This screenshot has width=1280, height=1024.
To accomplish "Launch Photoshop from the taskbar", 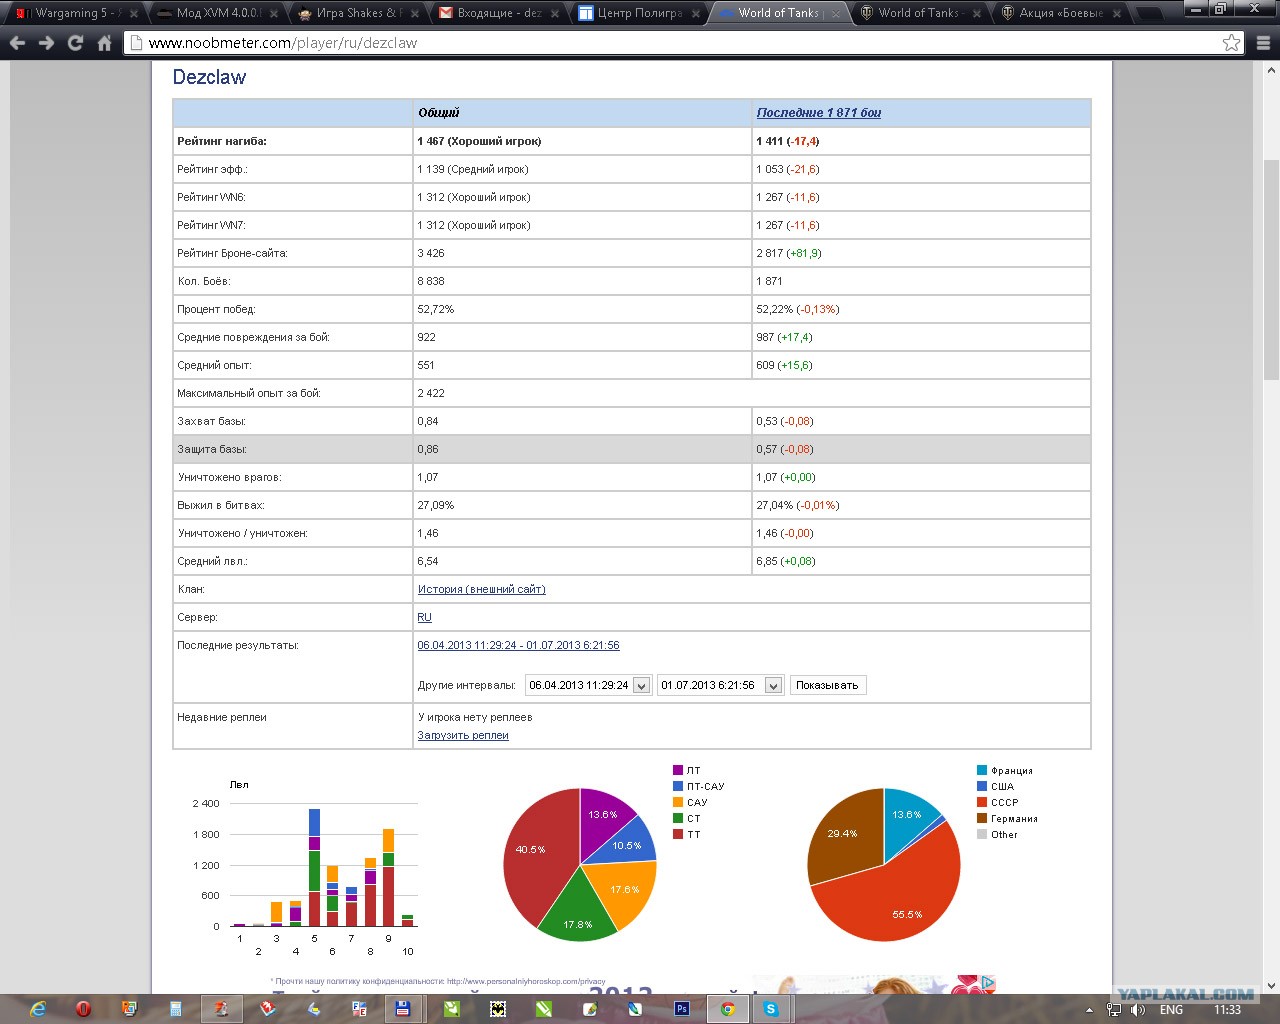I will point(682,1009).
